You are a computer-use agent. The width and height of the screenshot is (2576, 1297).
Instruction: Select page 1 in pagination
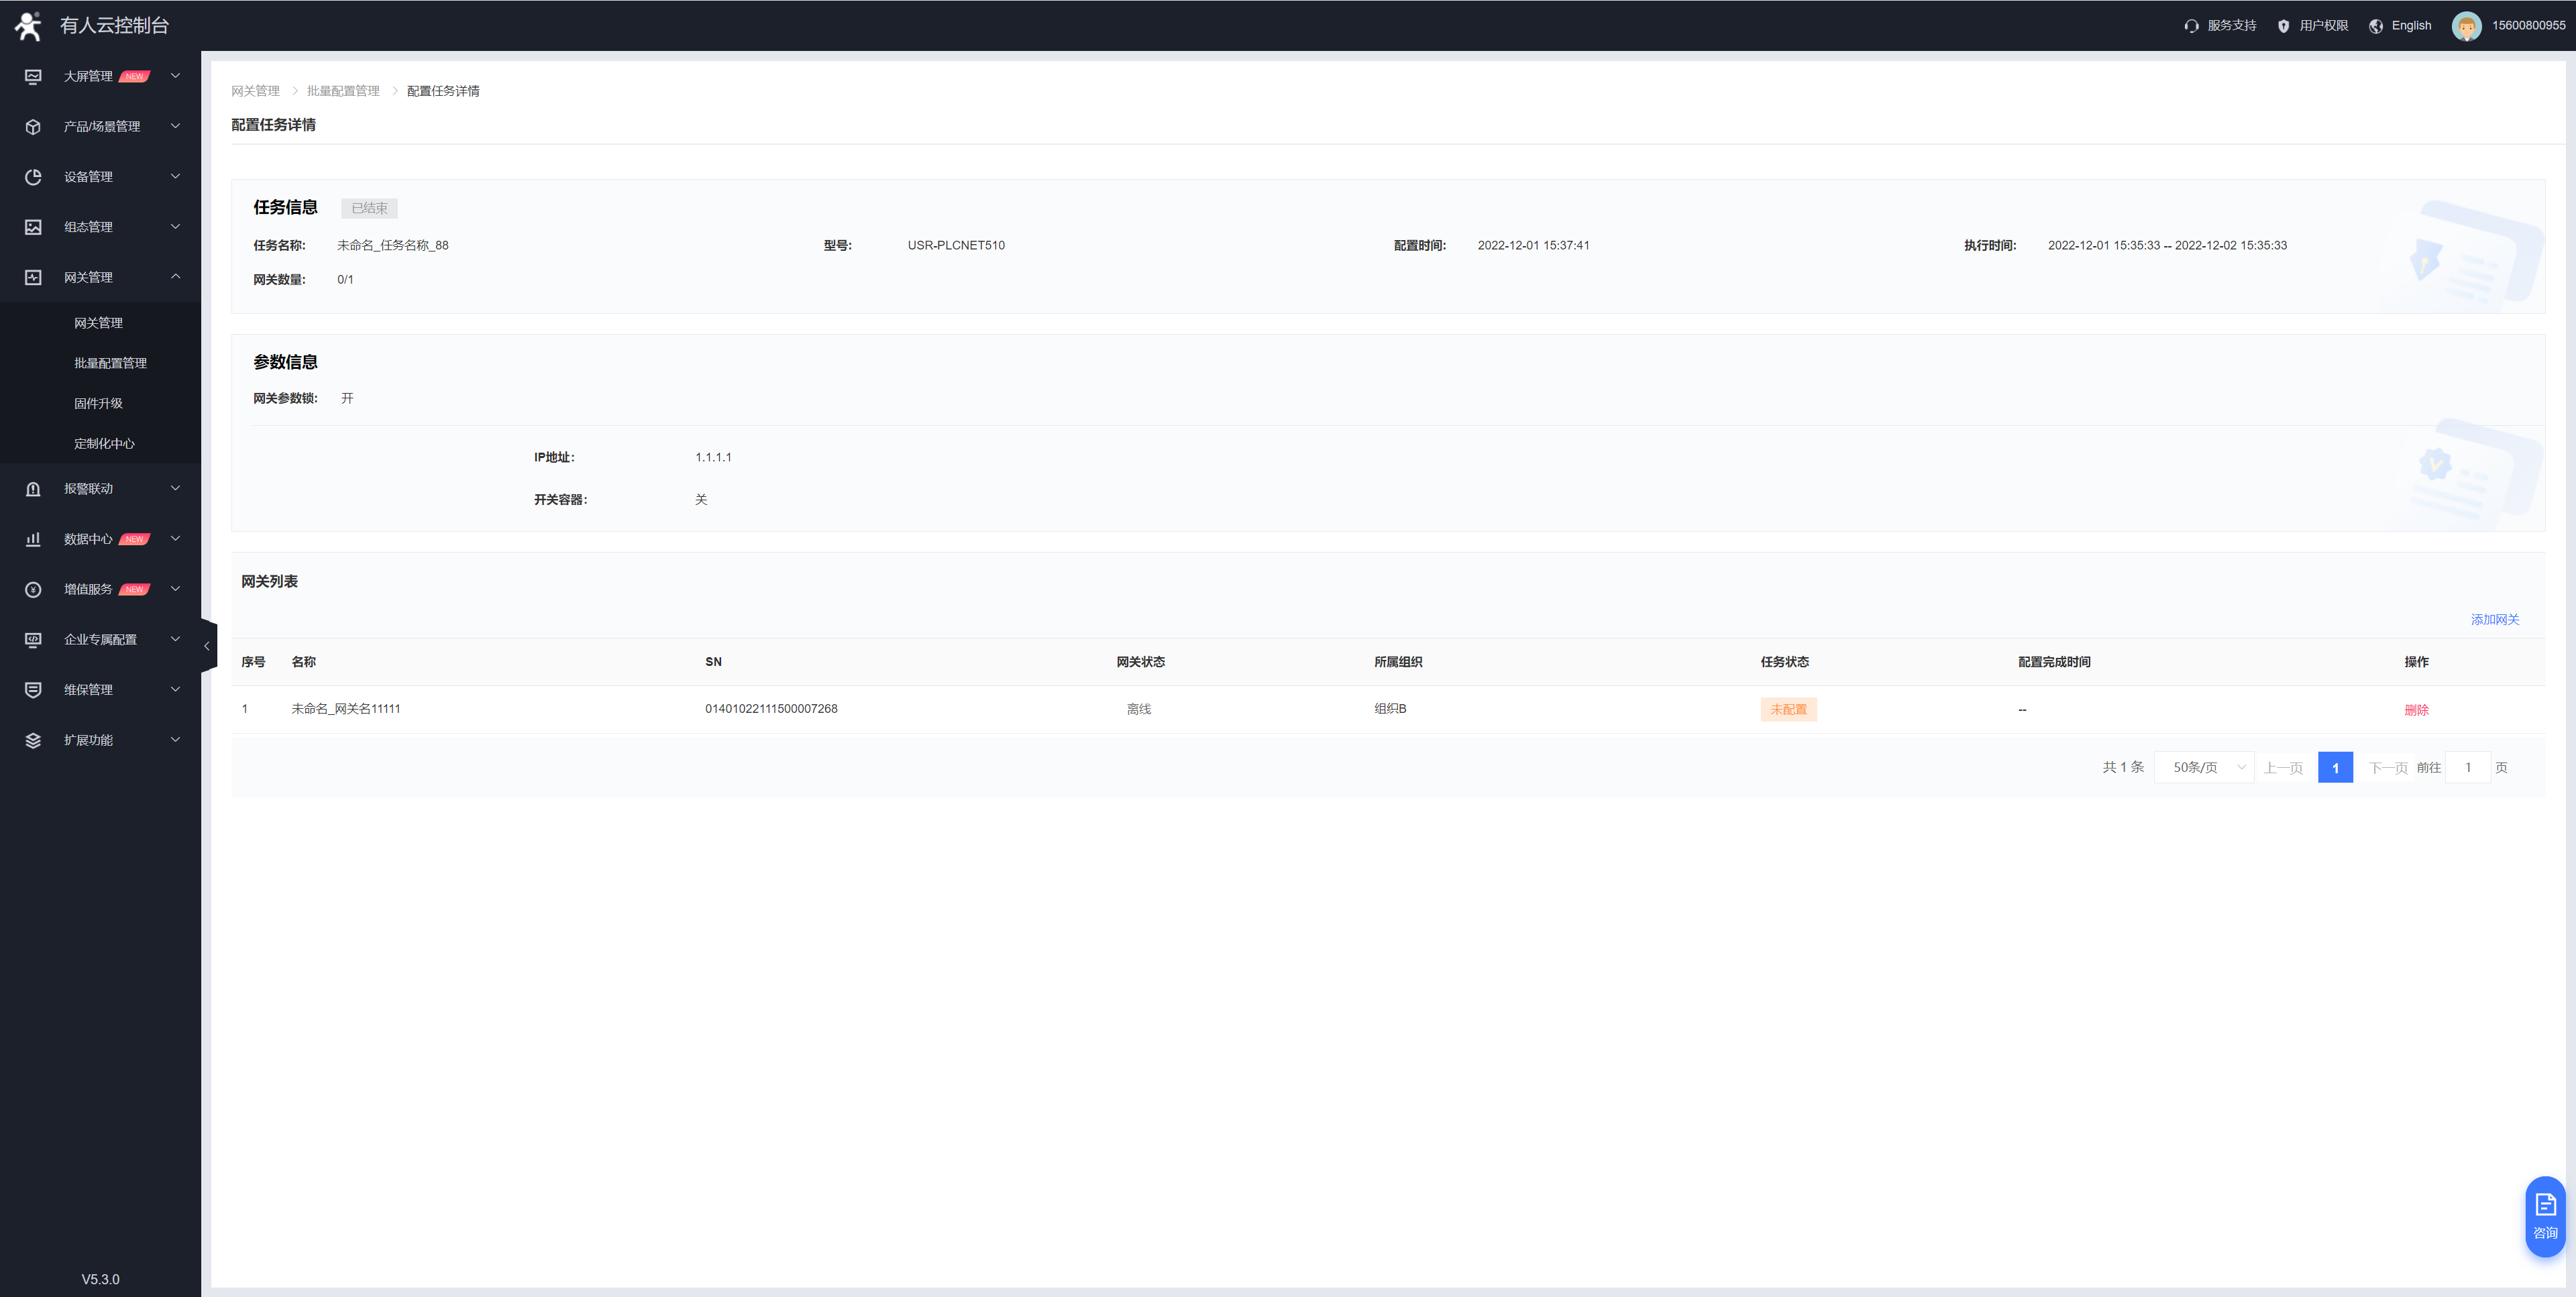2335,768
